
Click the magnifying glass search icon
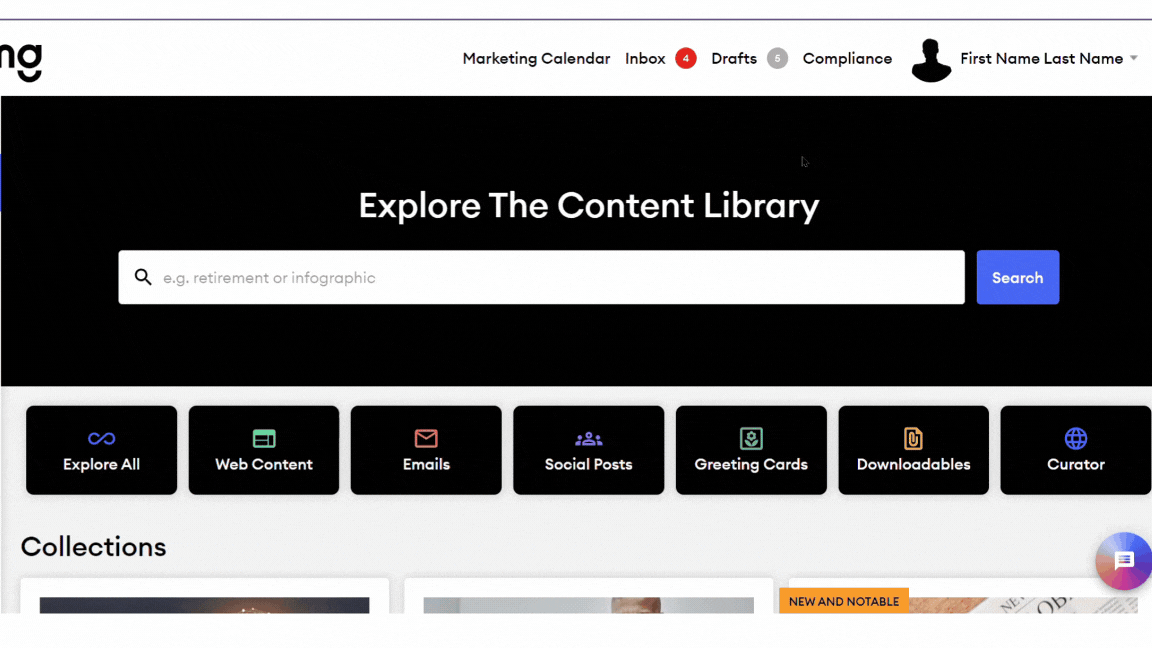click(143, 277)
